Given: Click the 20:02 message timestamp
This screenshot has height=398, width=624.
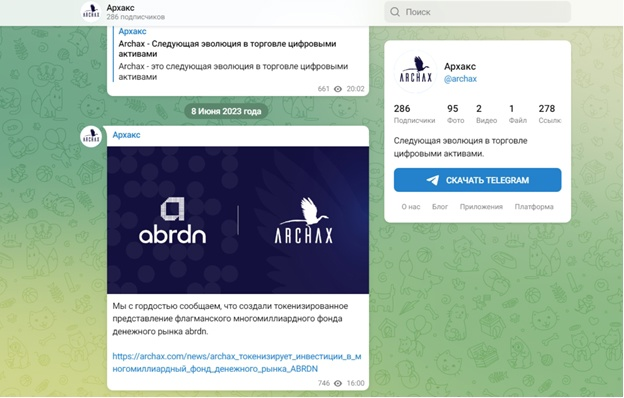Looking at the screenshot, I should click(x=355, y=89).
